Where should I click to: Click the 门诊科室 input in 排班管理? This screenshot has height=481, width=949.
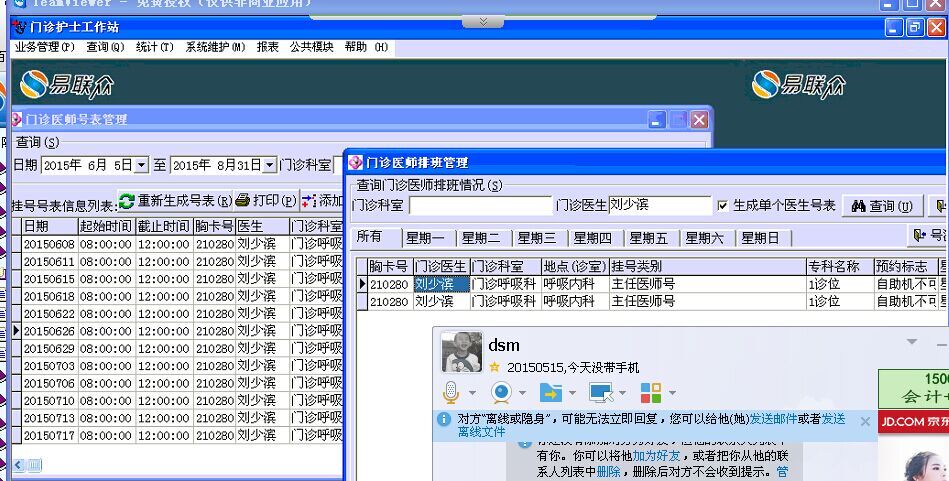click(481, 206)
